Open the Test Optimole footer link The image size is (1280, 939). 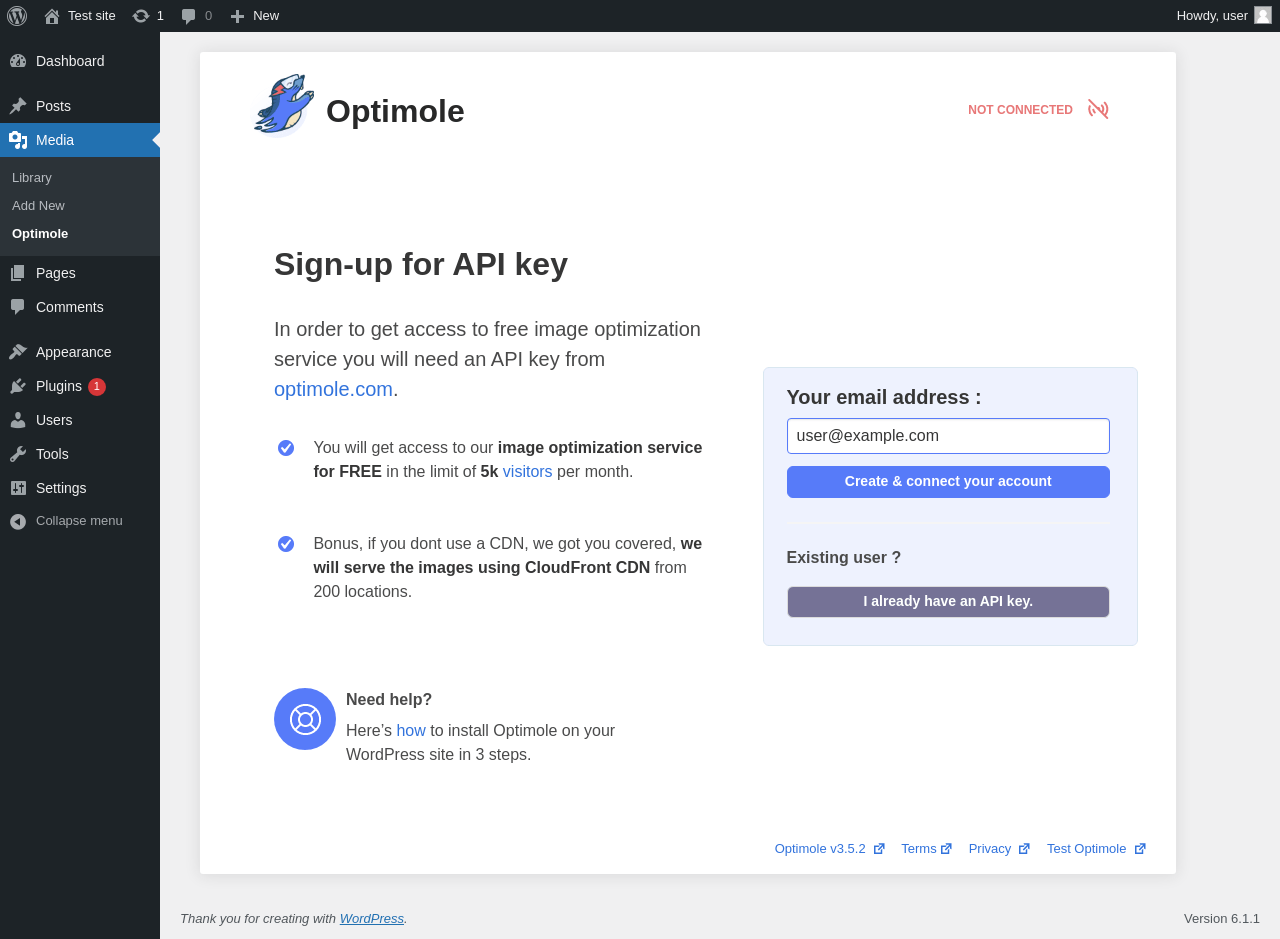1096,849
